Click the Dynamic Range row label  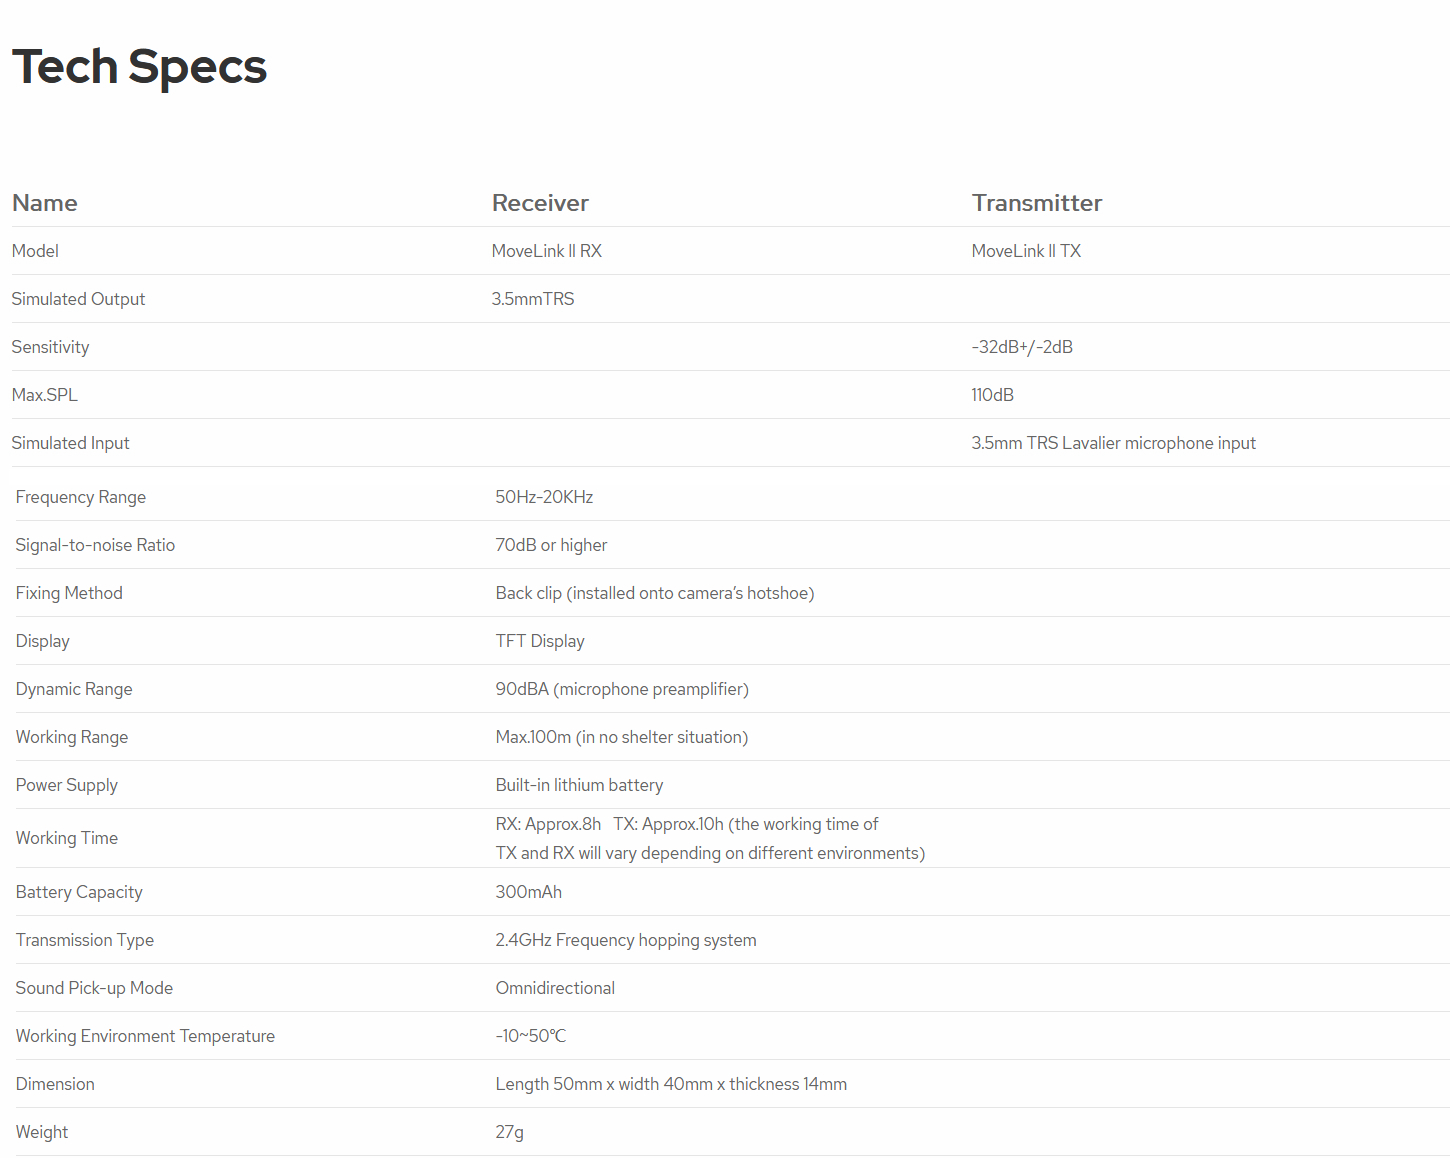tap(74, 689)
